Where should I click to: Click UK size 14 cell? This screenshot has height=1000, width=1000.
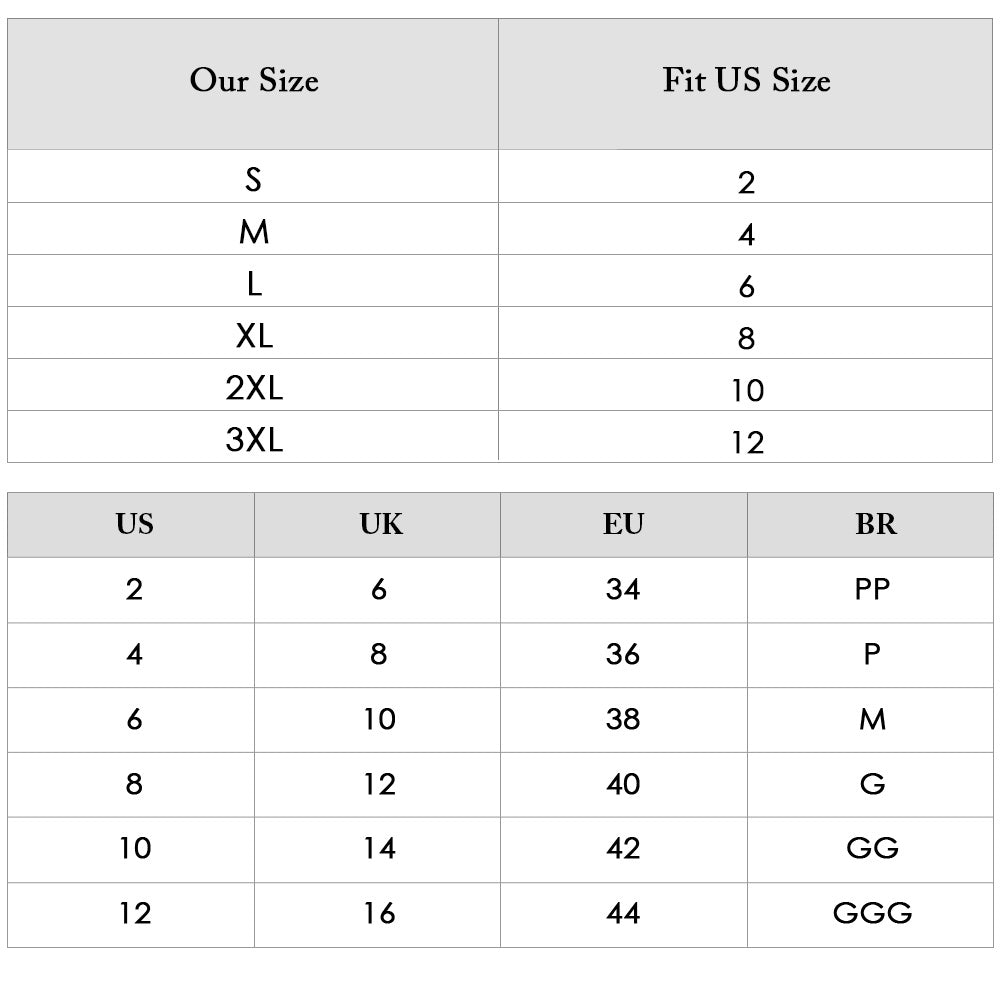pyautogui.click(x=380, y=848)
